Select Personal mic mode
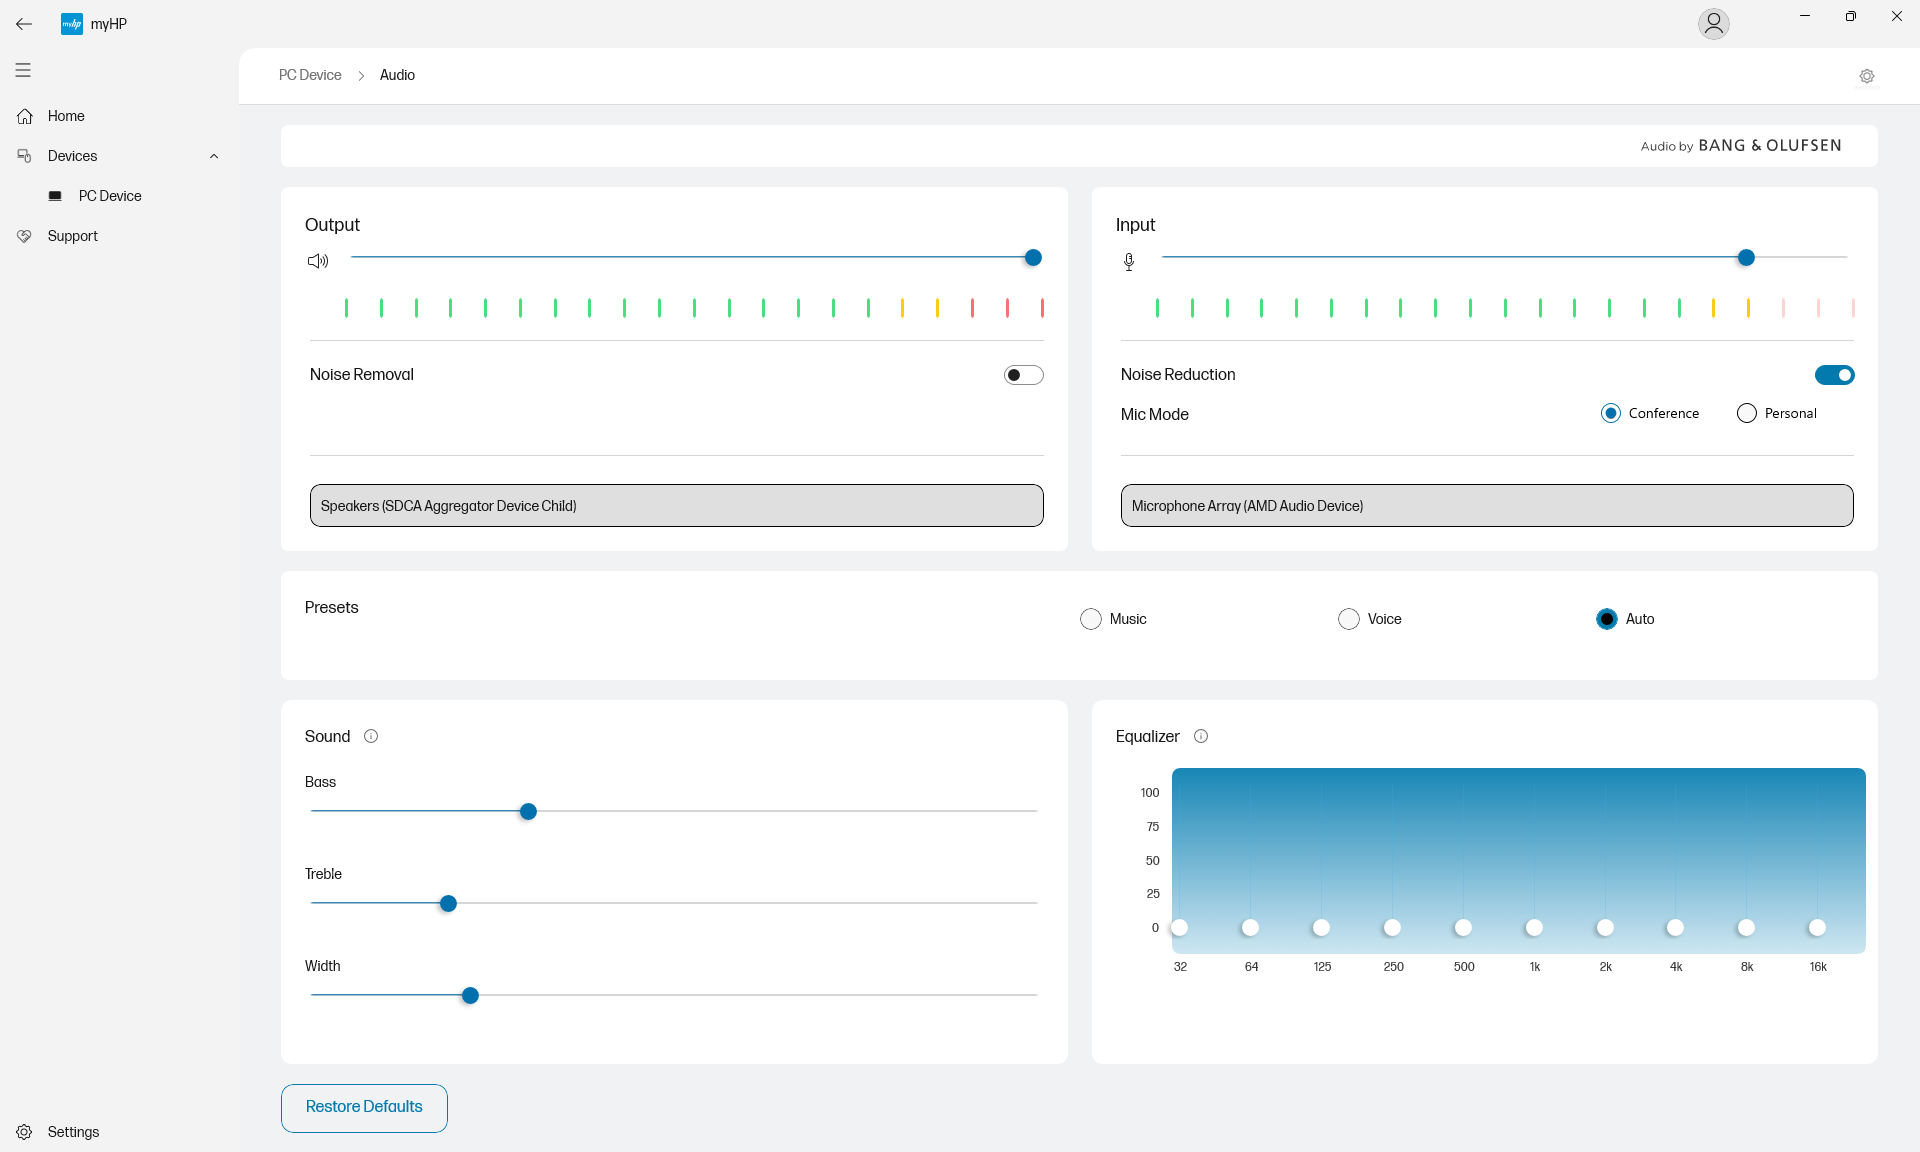 point(1747,413)
